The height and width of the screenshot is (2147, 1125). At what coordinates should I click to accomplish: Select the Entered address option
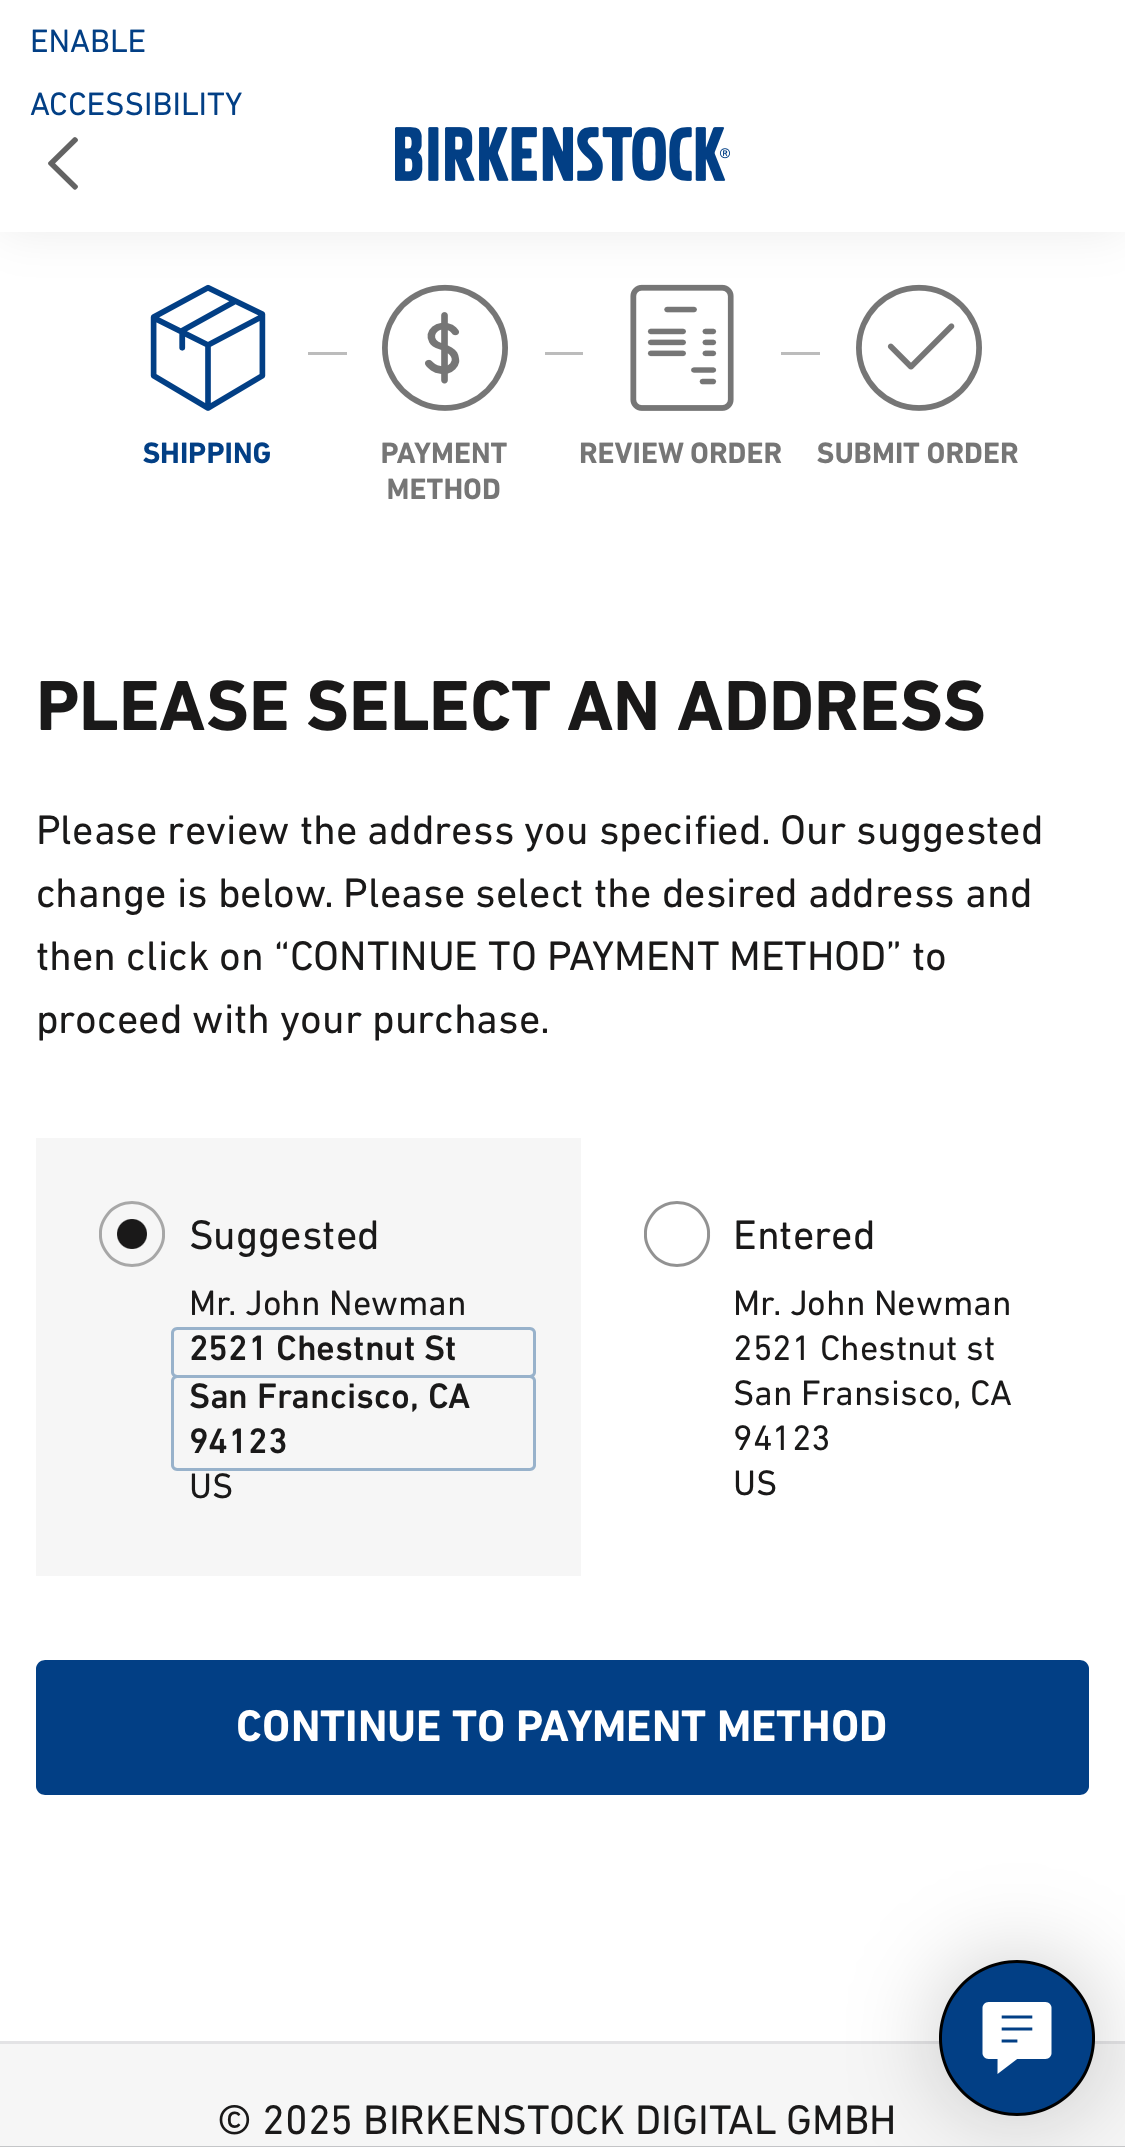[x=676, y=1234]
